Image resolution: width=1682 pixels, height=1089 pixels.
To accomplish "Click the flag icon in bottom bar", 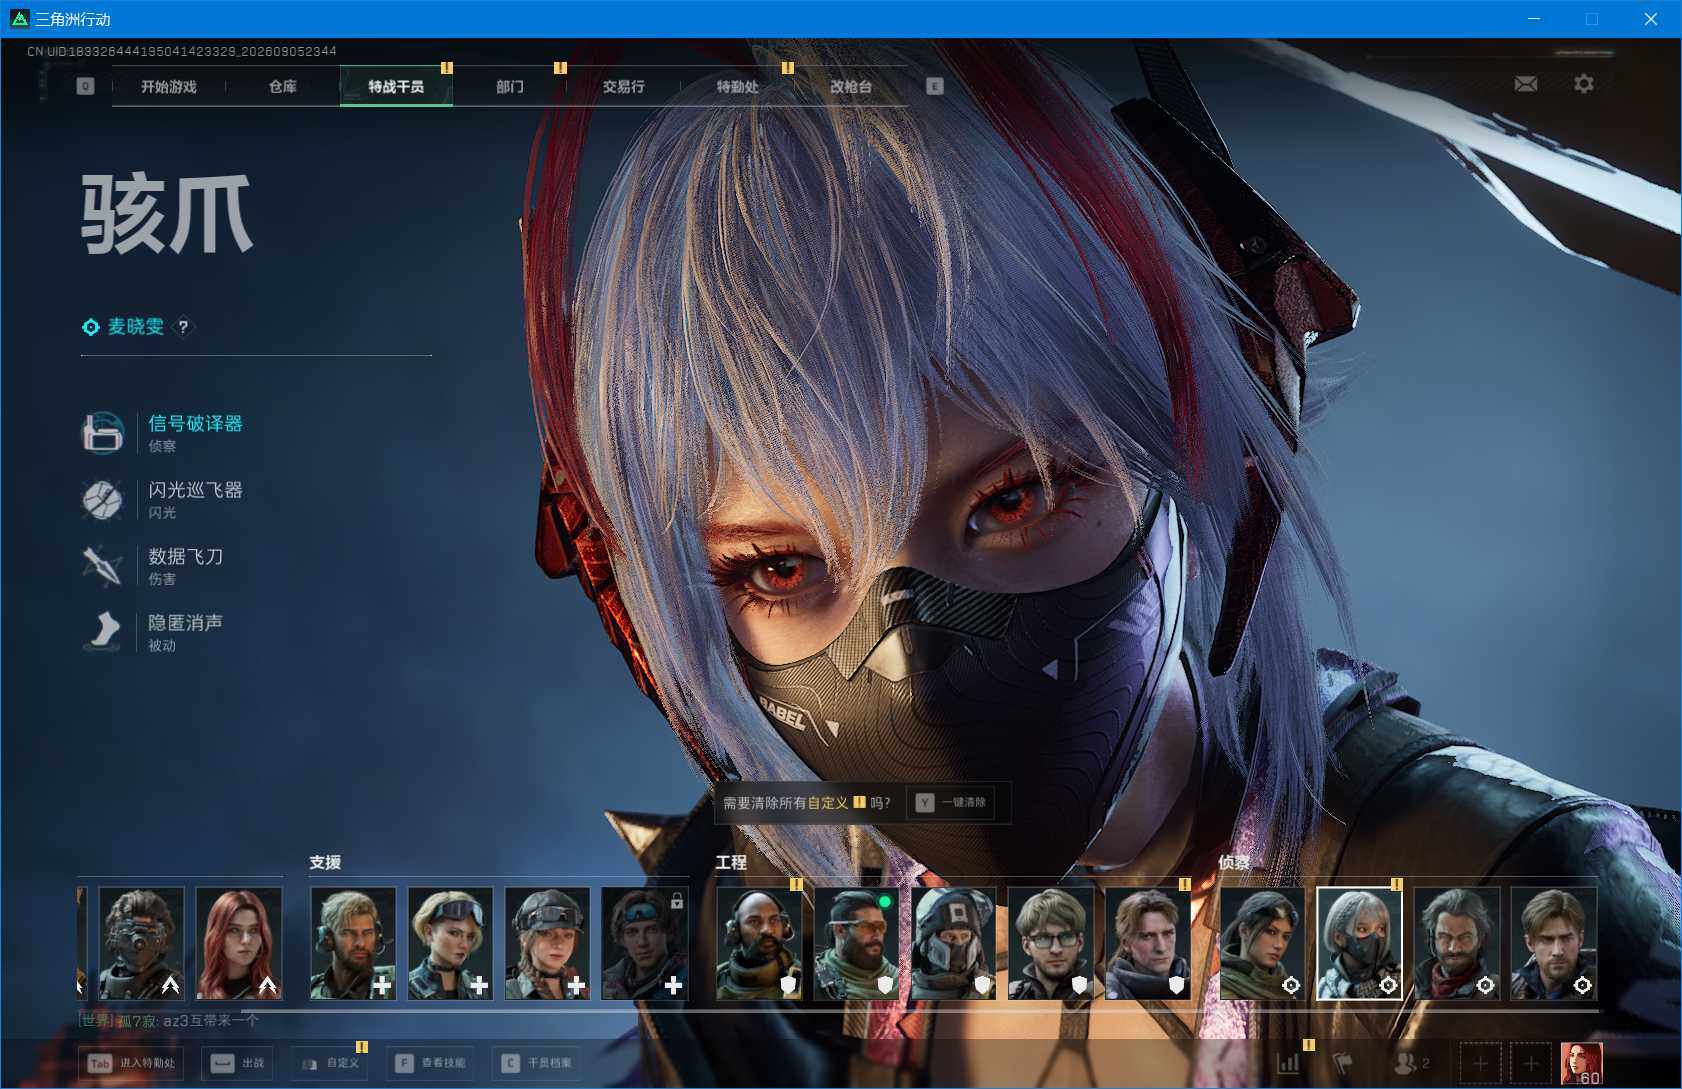I will coord(1344,1063).
